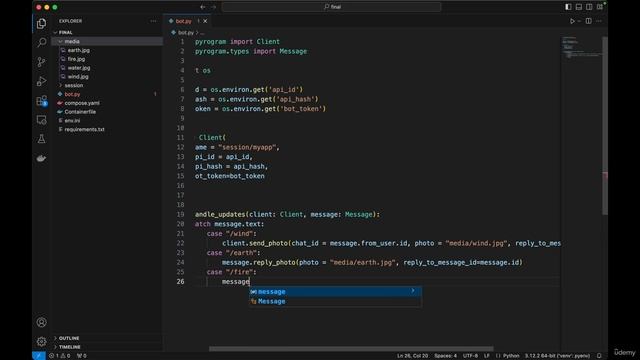
Task: Expand the TIMELINE section
Action: pos(69,347)
